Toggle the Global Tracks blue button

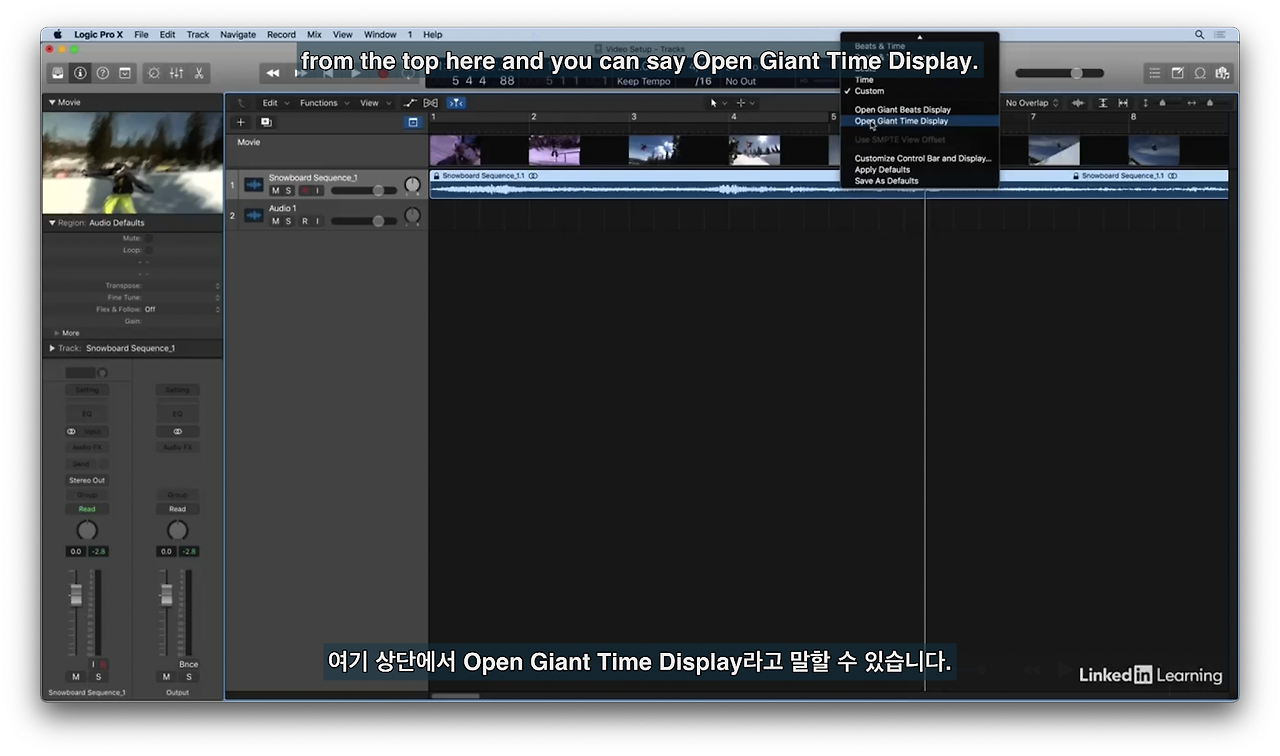(413, 122)
